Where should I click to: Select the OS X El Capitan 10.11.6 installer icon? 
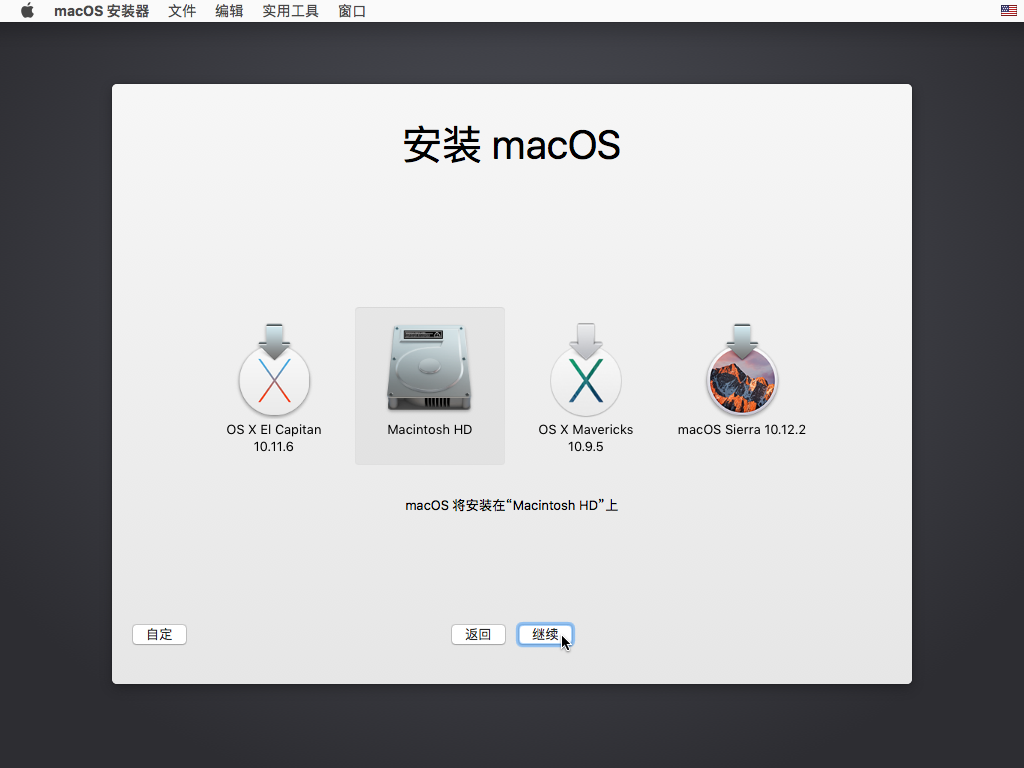tap(274, 370)
